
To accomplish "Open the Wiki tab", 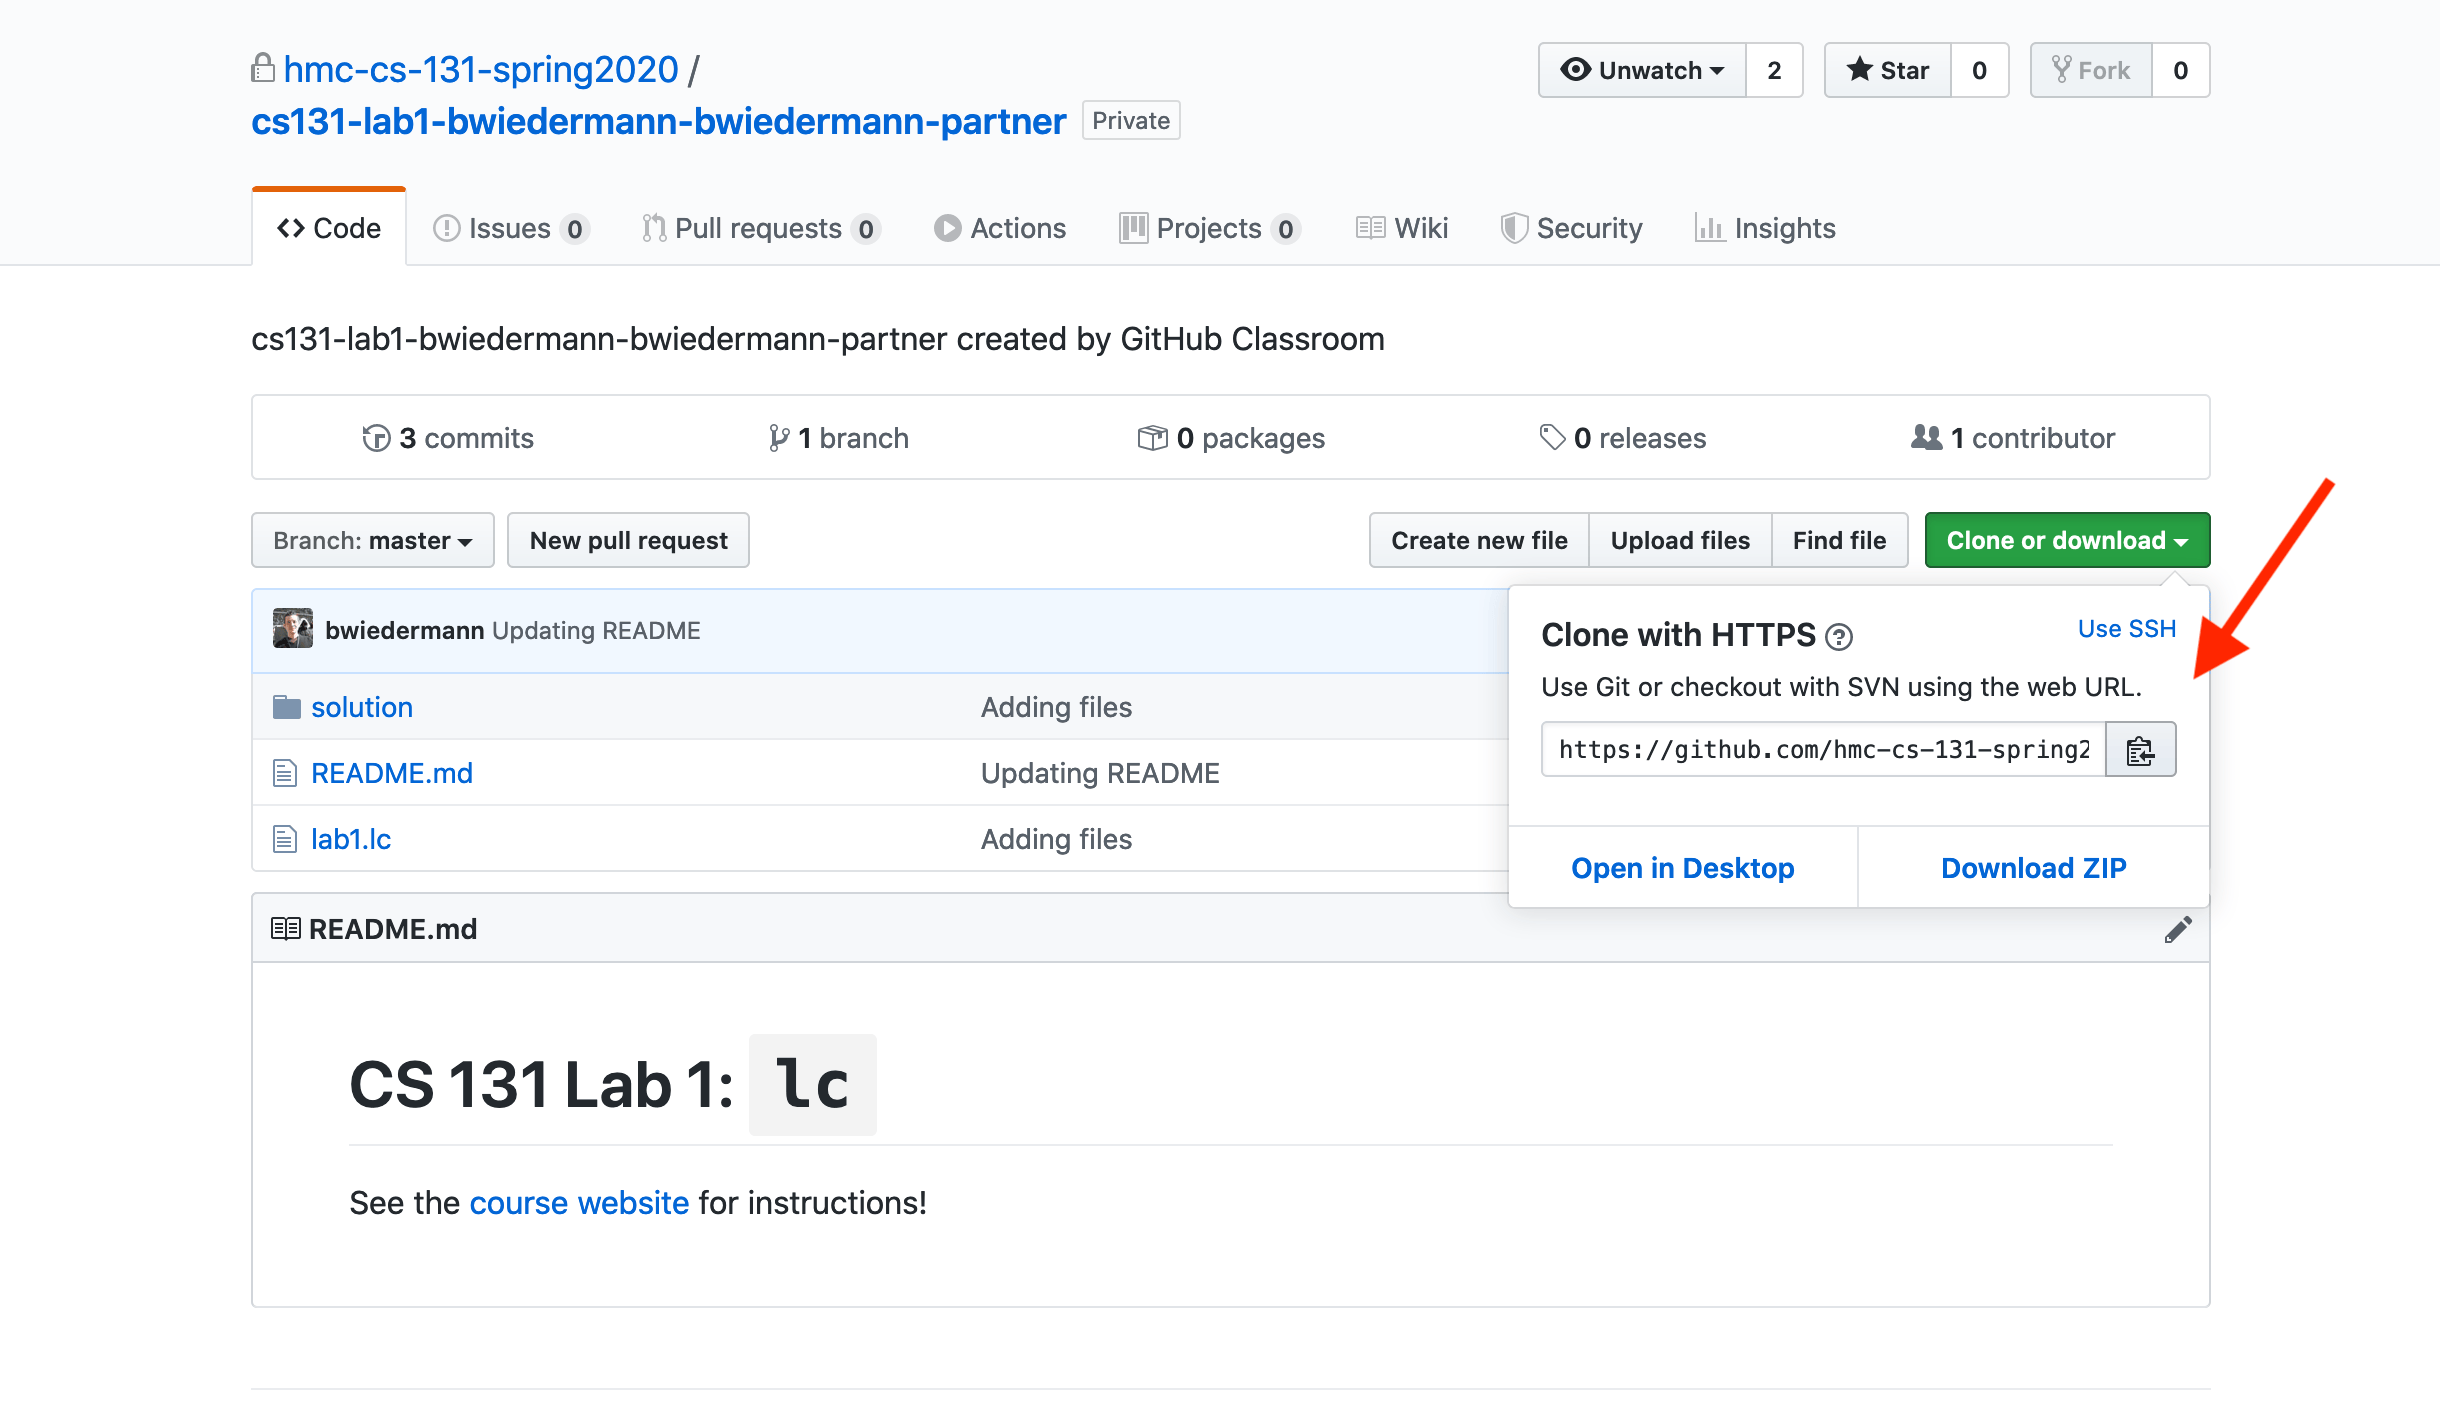I will coord(1402,228).
